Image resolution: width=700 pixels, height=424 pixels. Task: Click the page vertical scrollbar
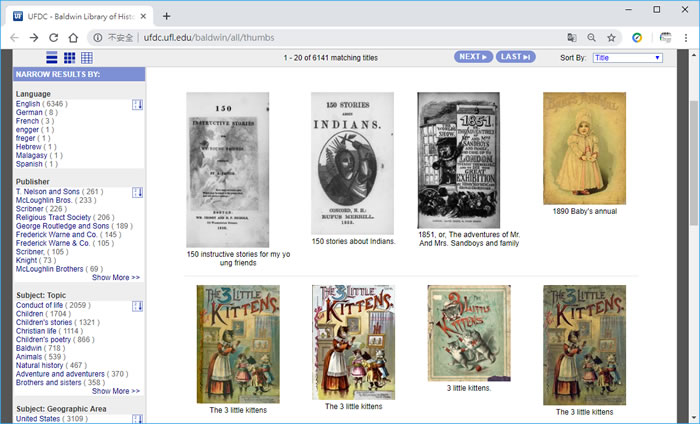(694, 163)
